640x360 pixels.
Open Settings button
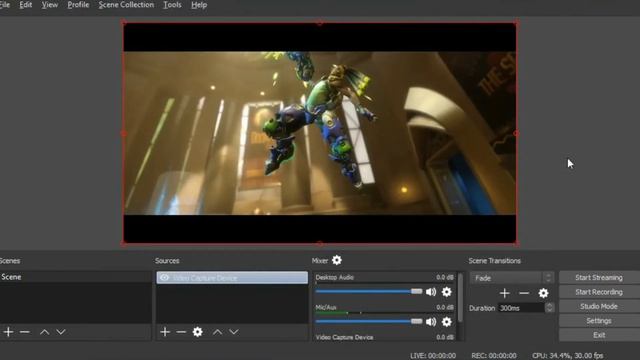(599, 321)
